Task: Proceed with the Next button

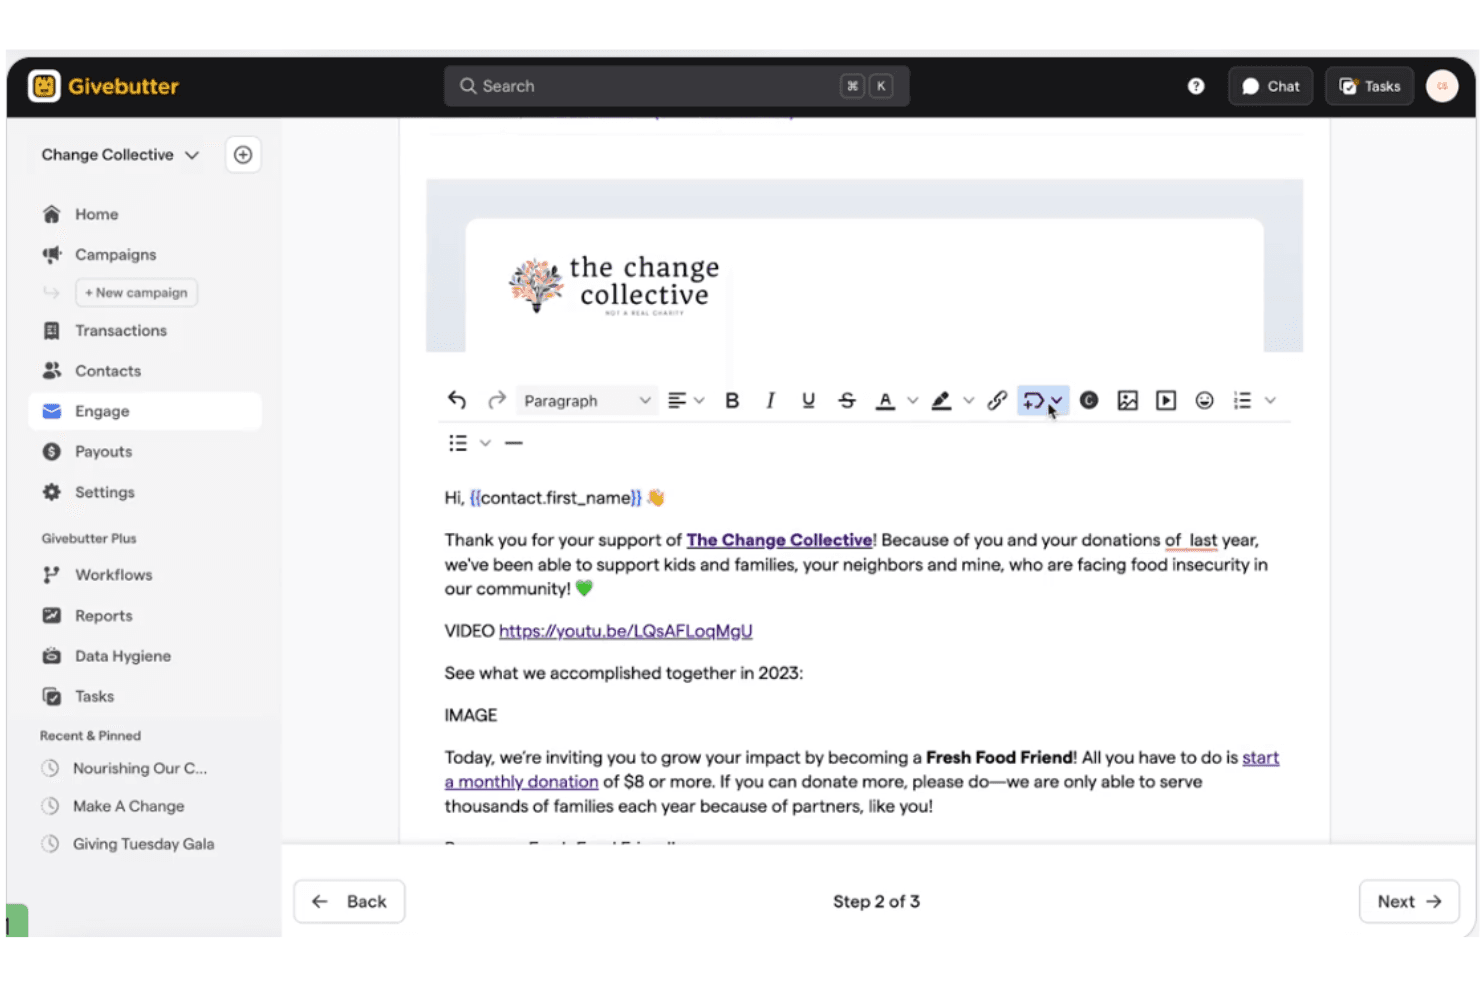Action: tap(1409, 902)
